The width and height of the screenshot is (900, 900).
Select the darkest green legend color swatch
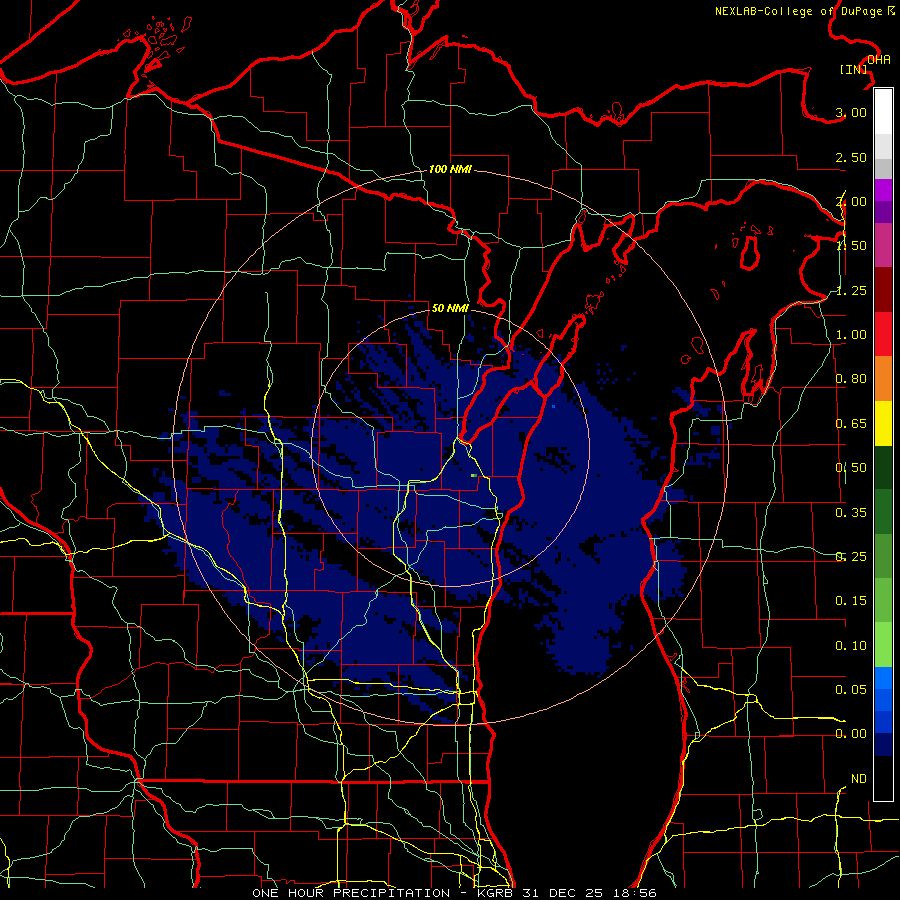[x=883, y=467]
